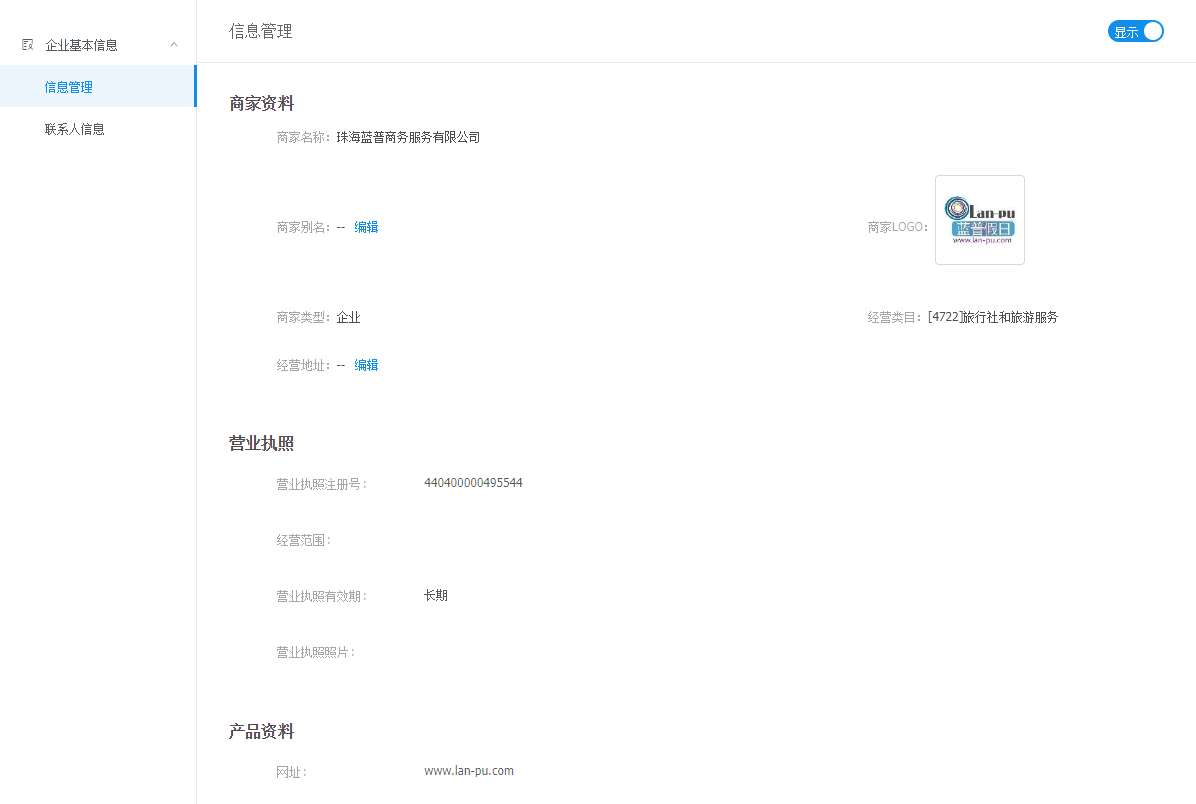Click the 企业基本信息 sidebar icon
Viewport: 1196px width, 804px height.
pyautogui.click(x=27, y=45)
